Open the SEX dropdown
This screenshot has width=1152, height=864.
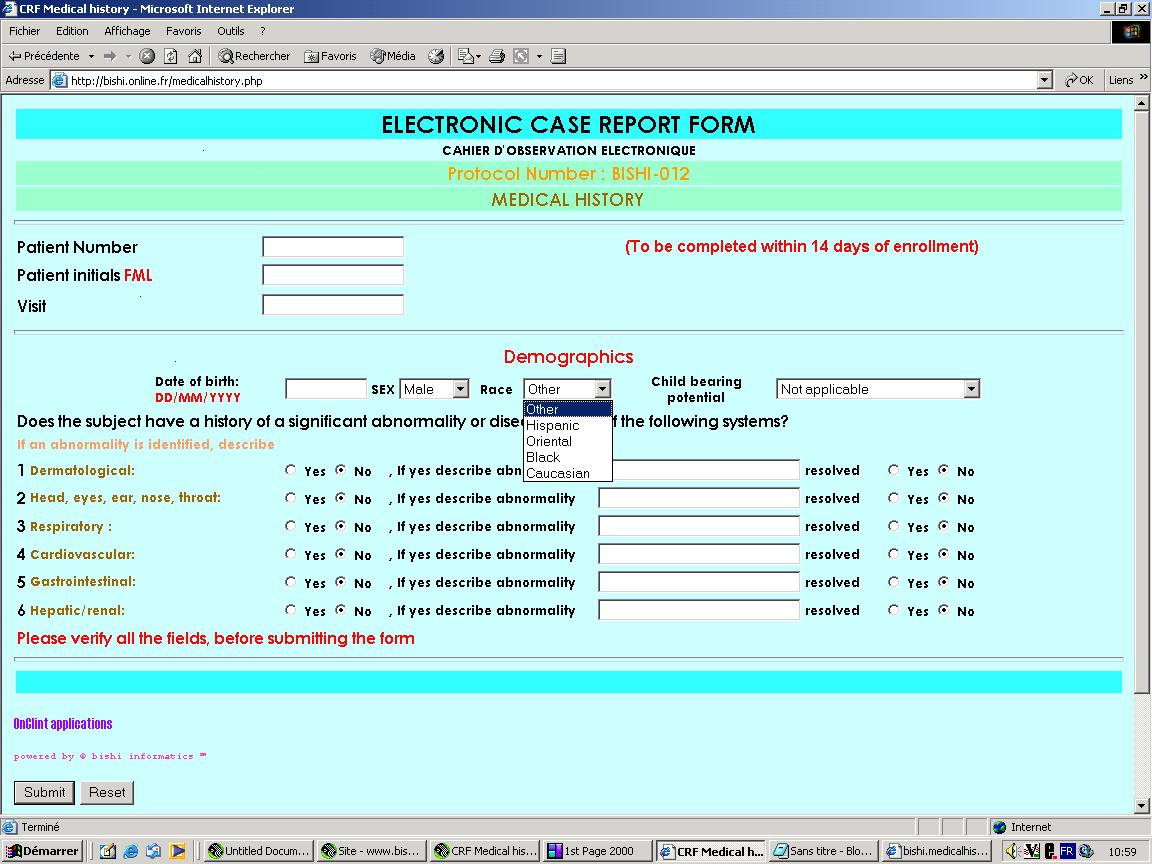(434, 389)
